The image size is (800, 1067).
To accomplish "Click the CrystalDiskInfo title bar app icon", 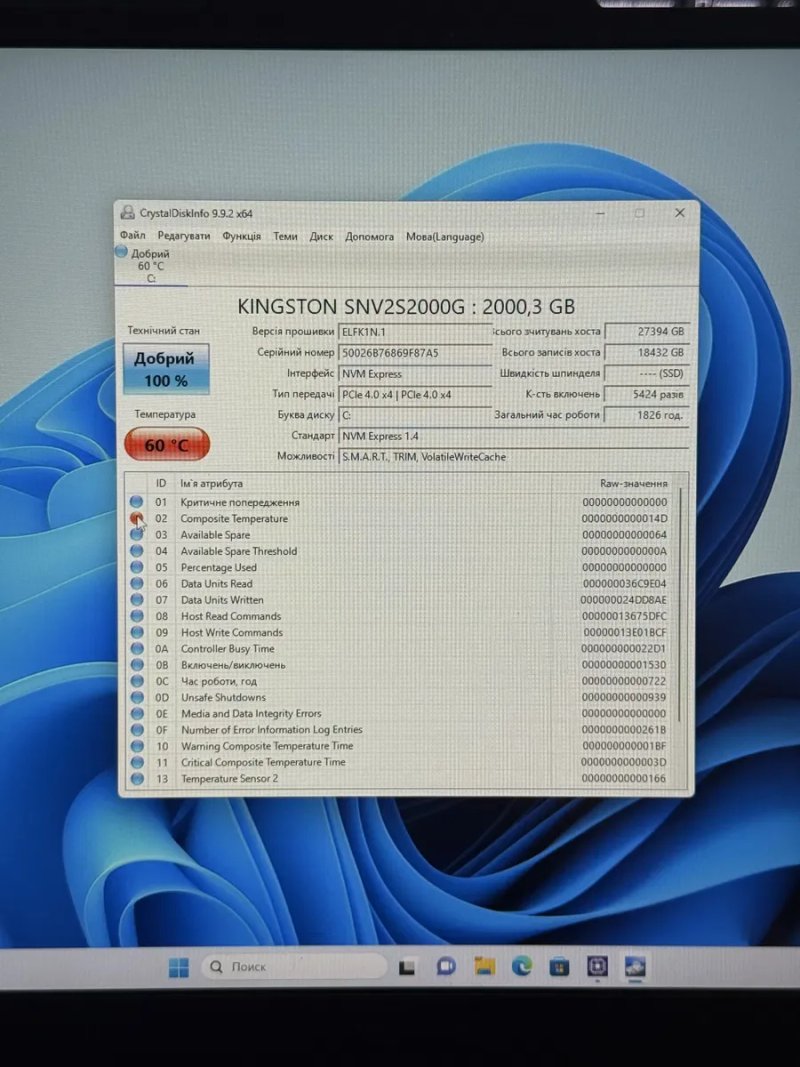I will click(x=127, y=212).
